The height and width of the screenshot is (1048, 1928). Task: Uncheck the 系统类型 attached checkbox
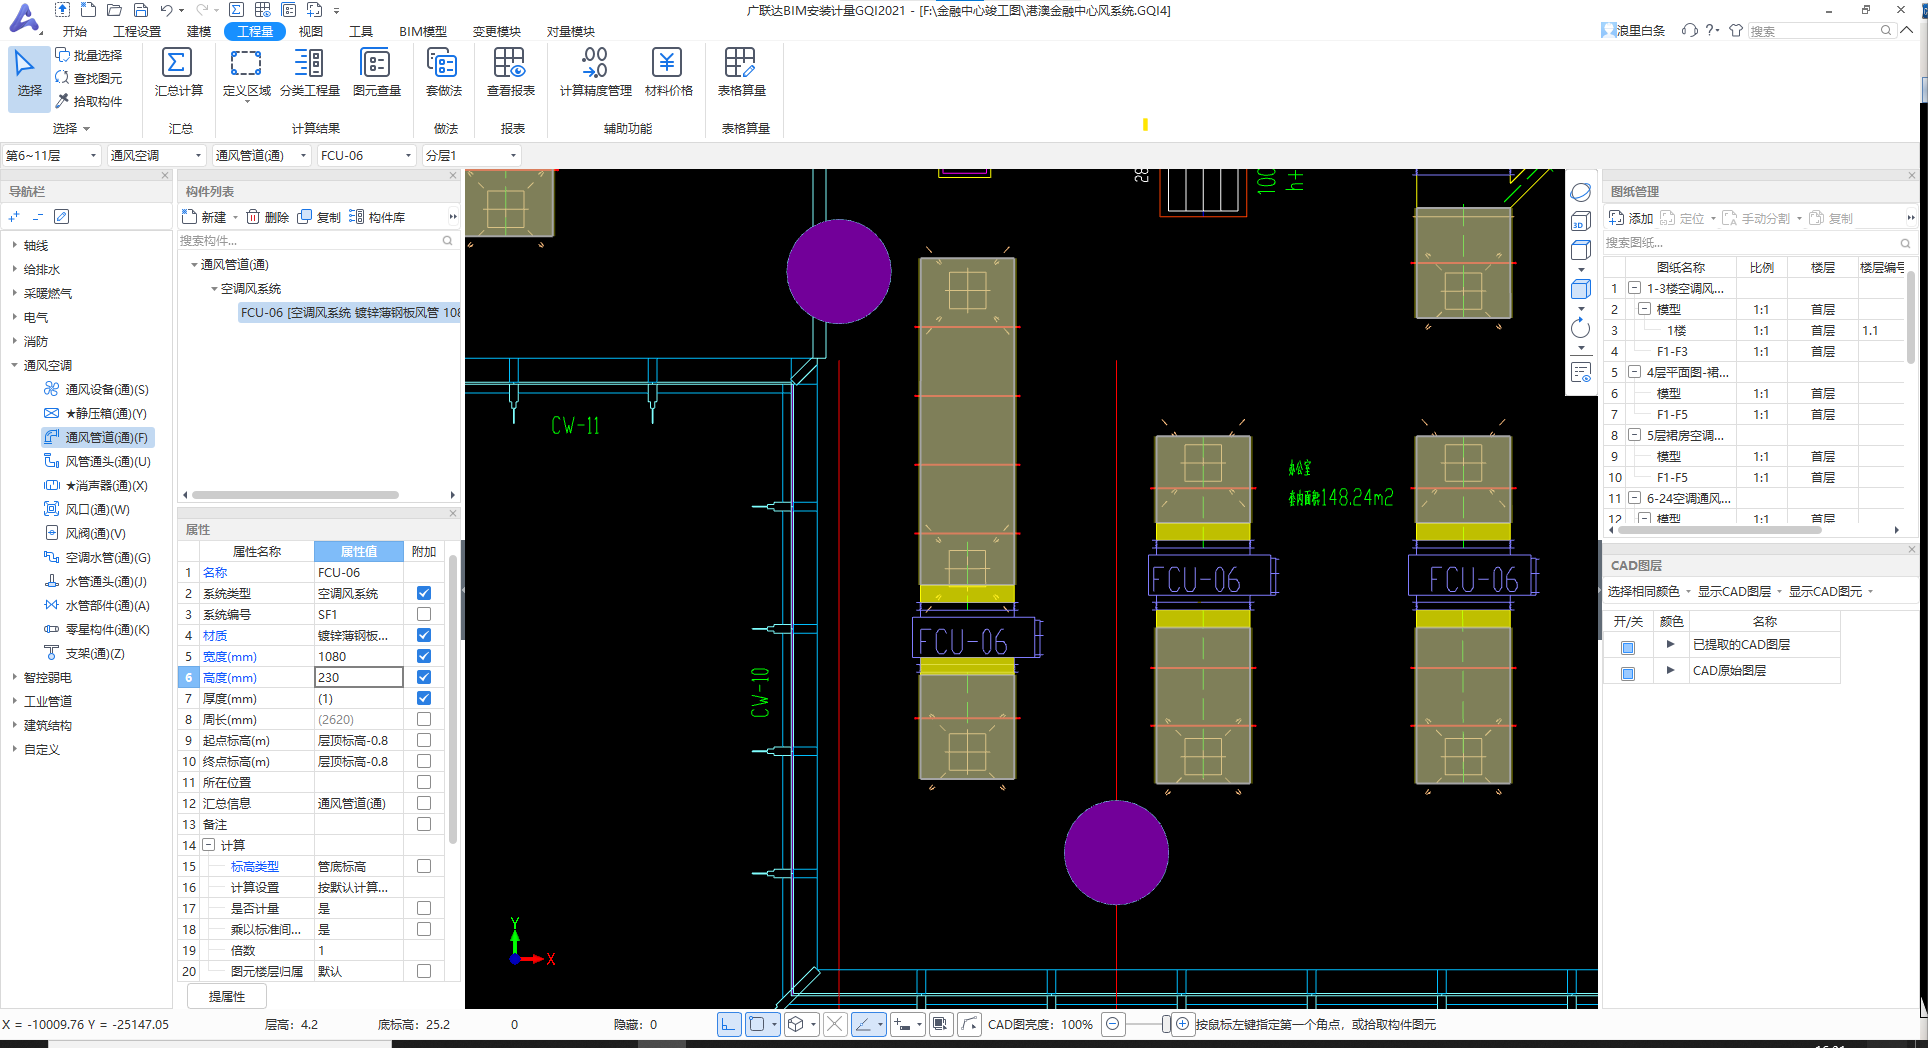point(424,593)
